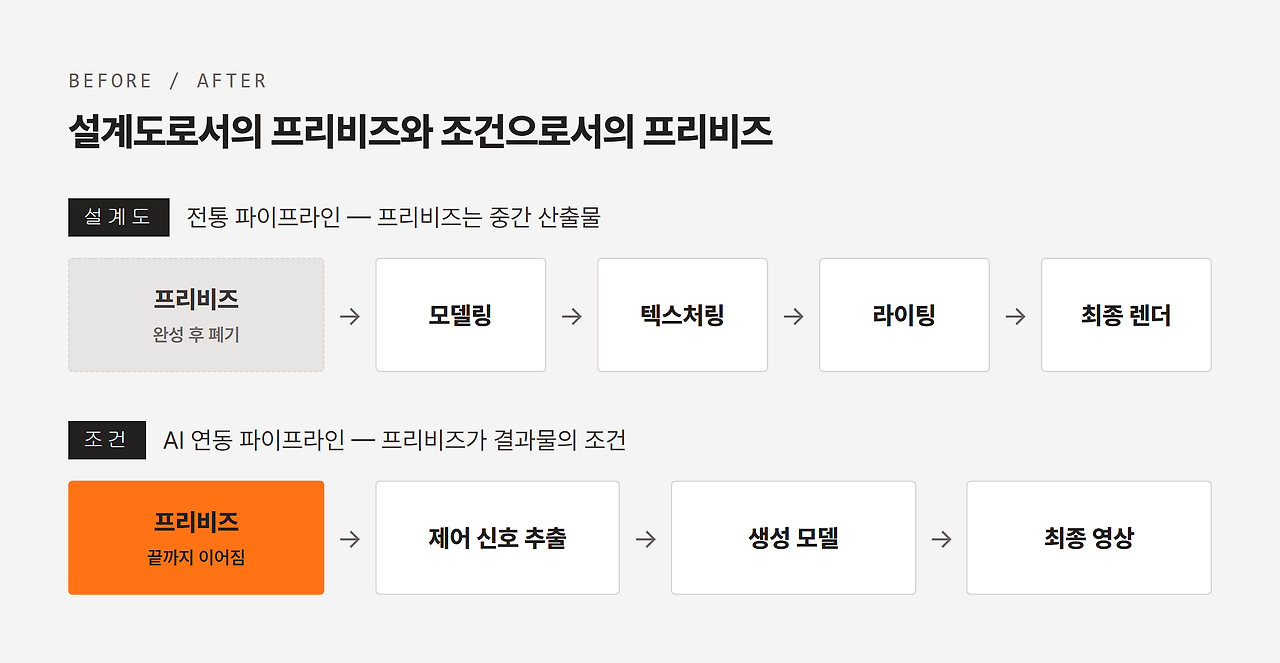Click the title 설계도로서의 프리비즈와 조건으로서의 프리비즈

coord(421,133)
